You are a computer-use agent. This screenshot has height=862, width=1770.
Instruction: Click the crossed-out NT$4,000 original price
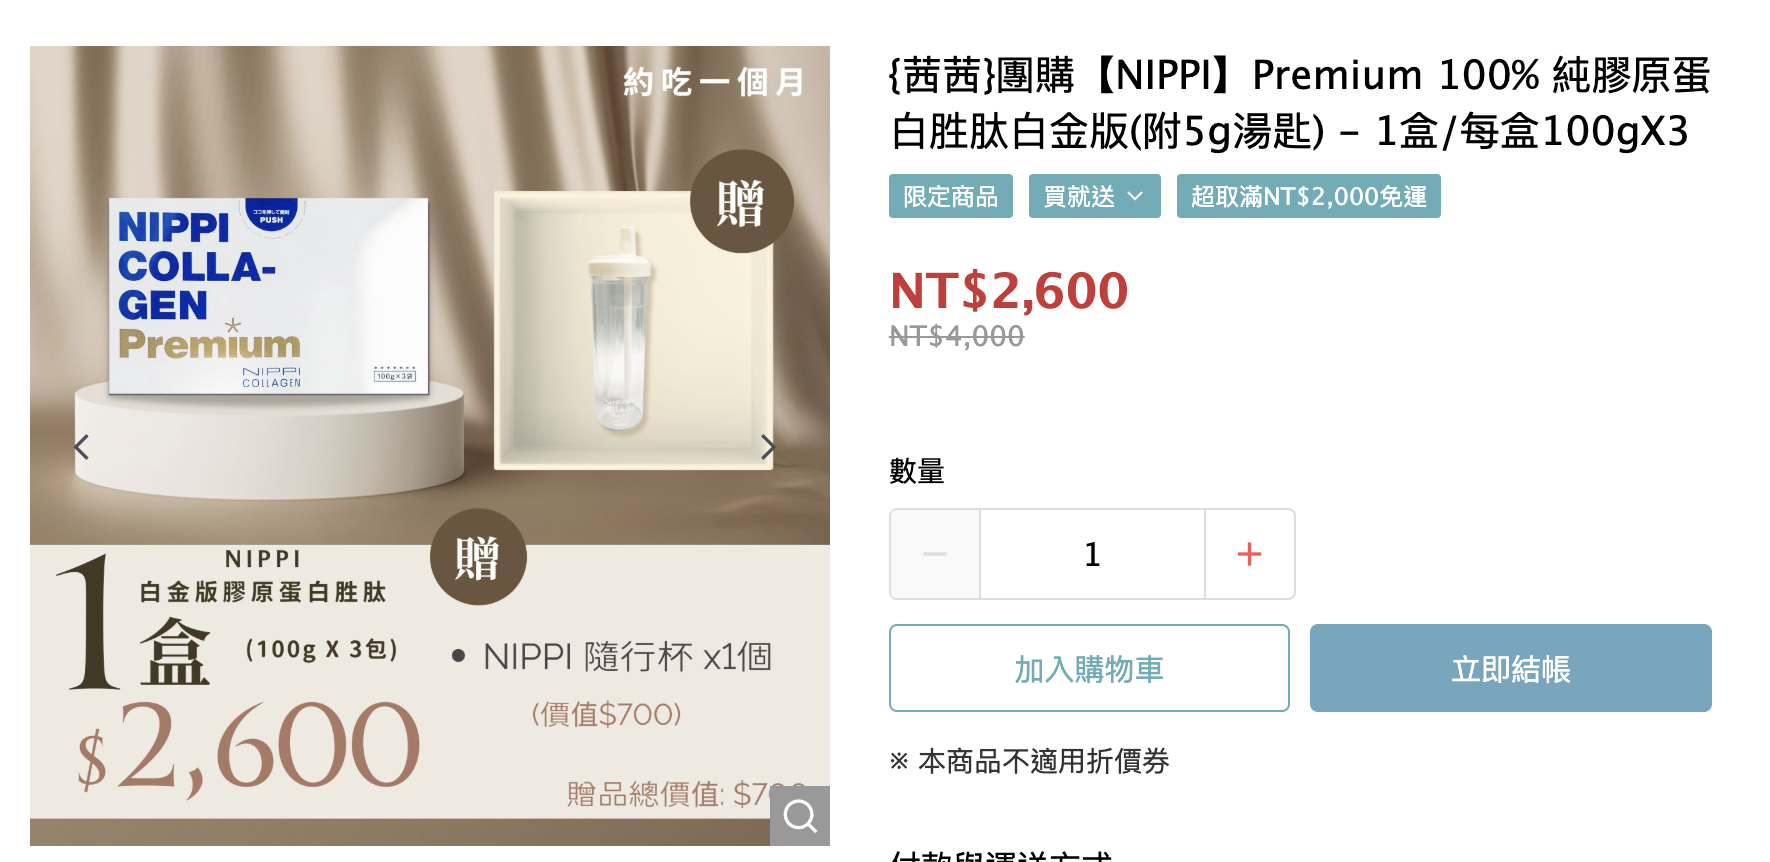(x=956, y=336)
